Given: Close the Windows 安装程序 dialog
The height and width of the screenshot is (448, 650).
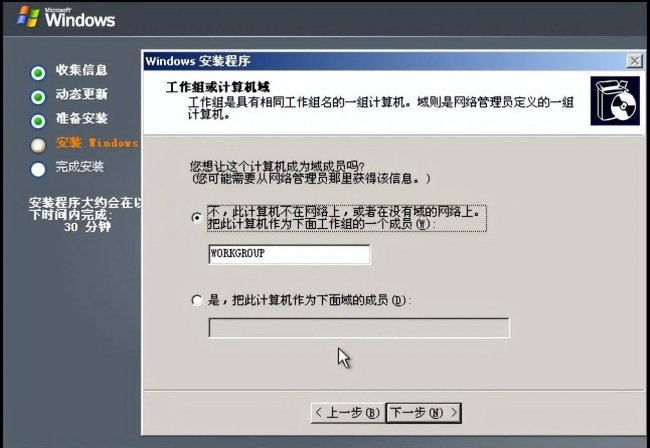Looking at the screenshot, I should (x=635, y=61).
